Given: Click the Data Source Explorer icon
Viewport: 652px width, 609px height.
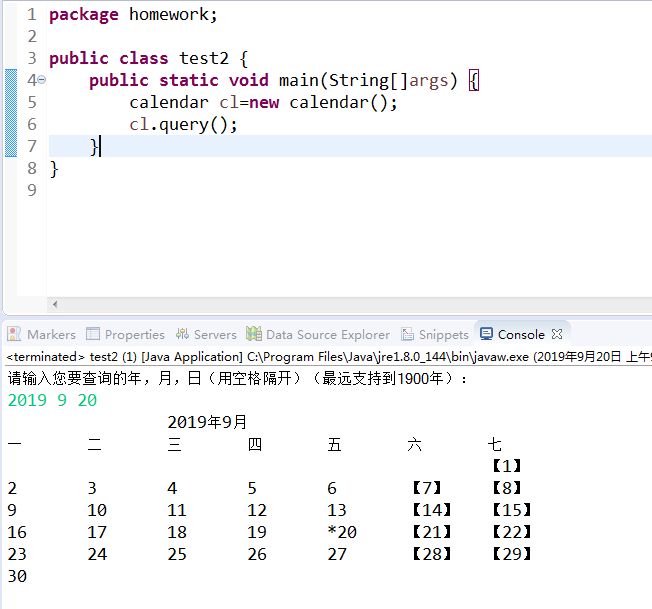Looking at the screenshot, I should (x=254, y=333).
